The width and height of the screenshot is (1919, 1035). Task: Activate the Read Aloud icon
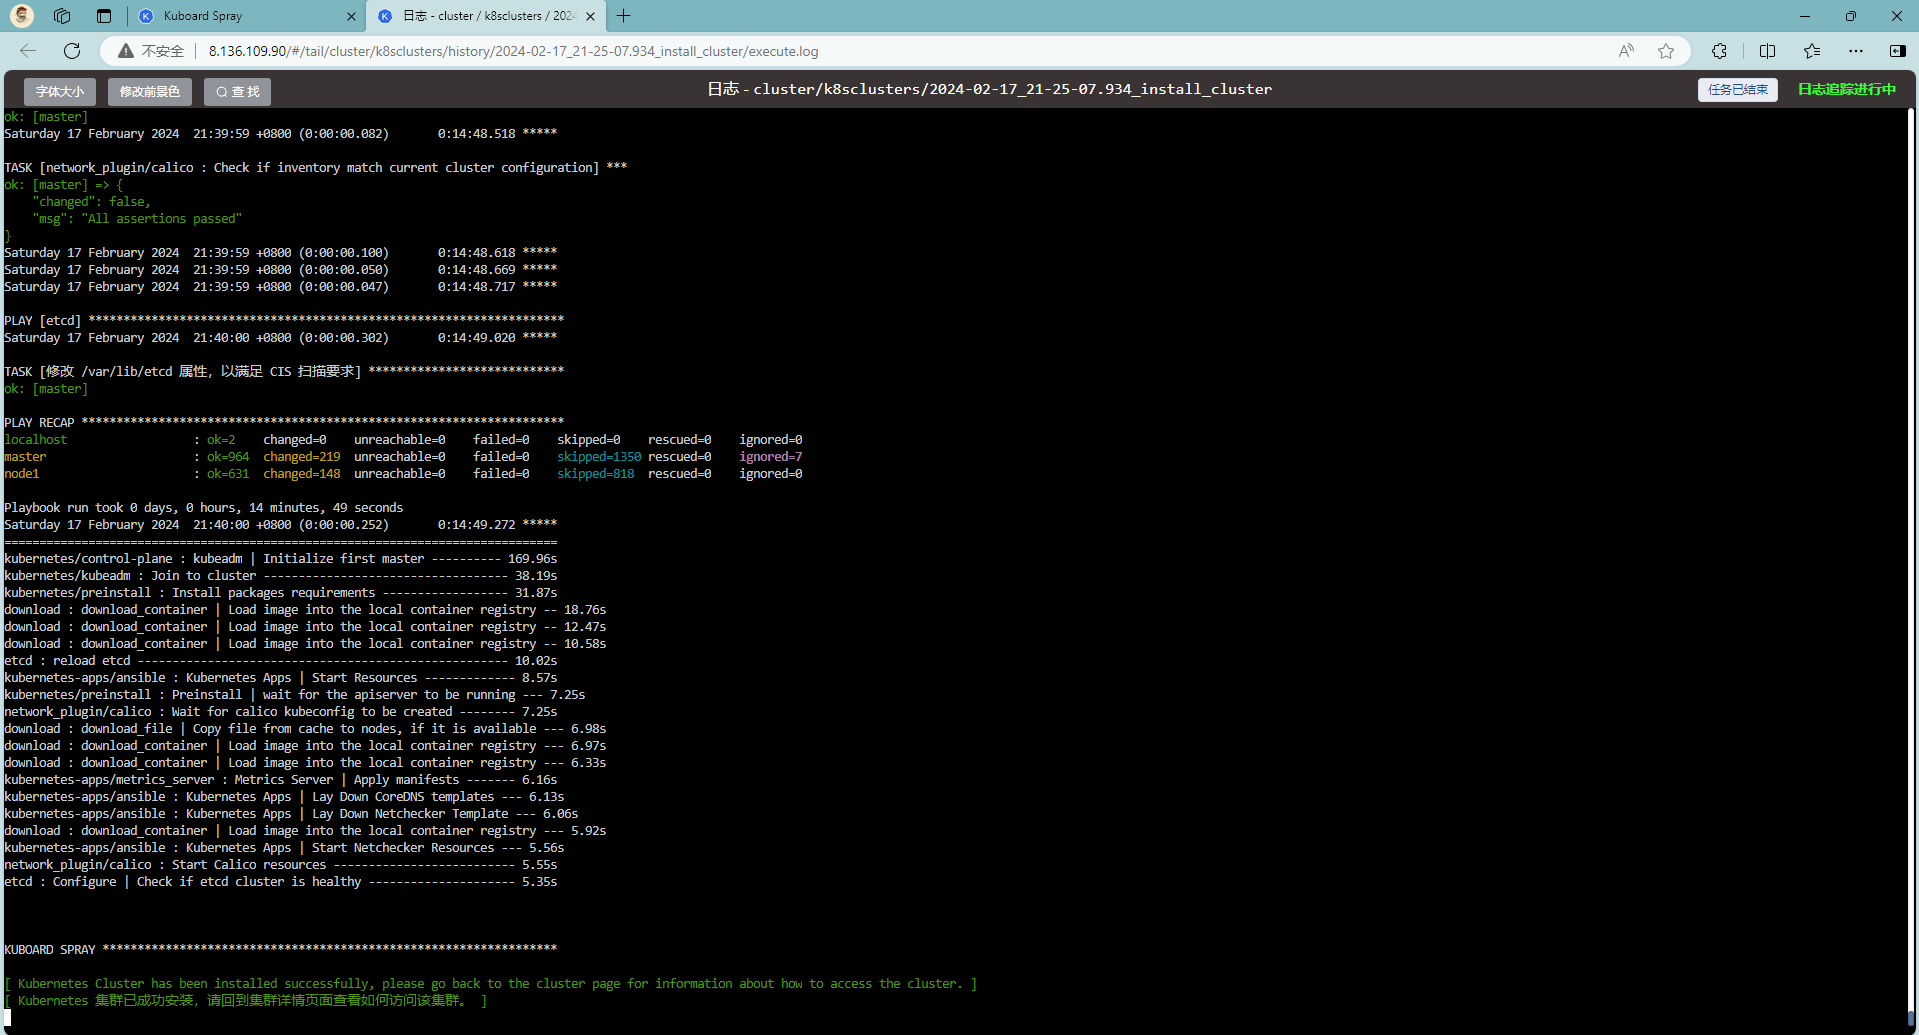point(1626,51)
